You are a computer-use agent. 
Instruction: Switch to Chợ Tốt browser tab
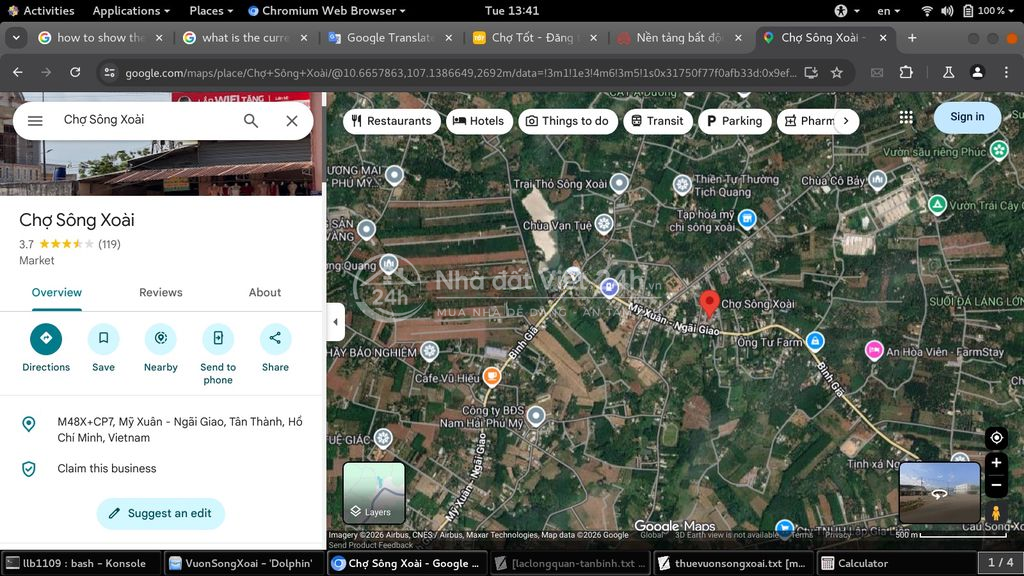click(x=534, y=38)
